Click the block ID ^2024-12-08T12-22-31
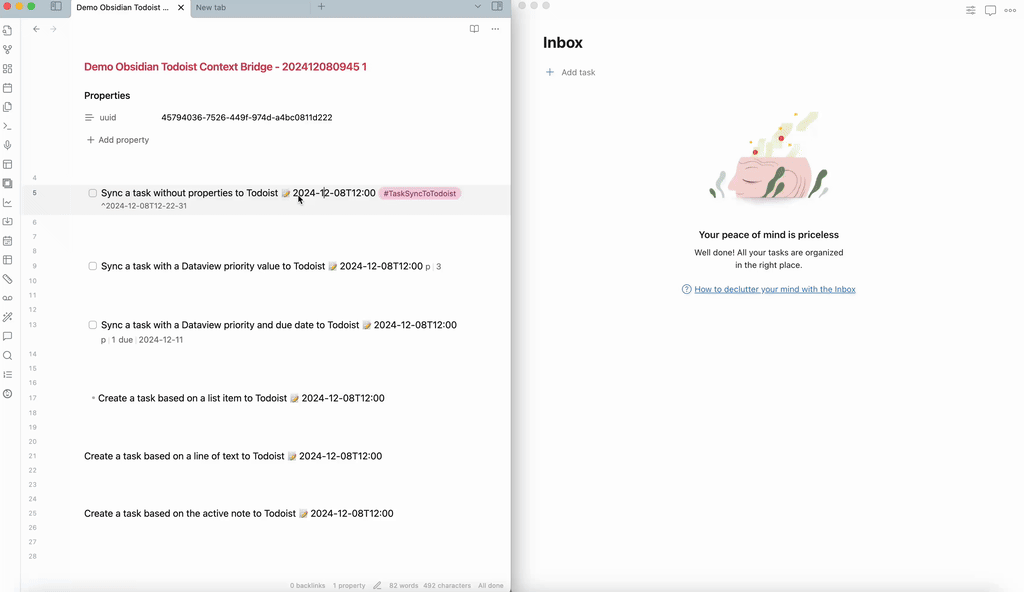This screenshot has height=592, width=1024. [x=144, y=206]
